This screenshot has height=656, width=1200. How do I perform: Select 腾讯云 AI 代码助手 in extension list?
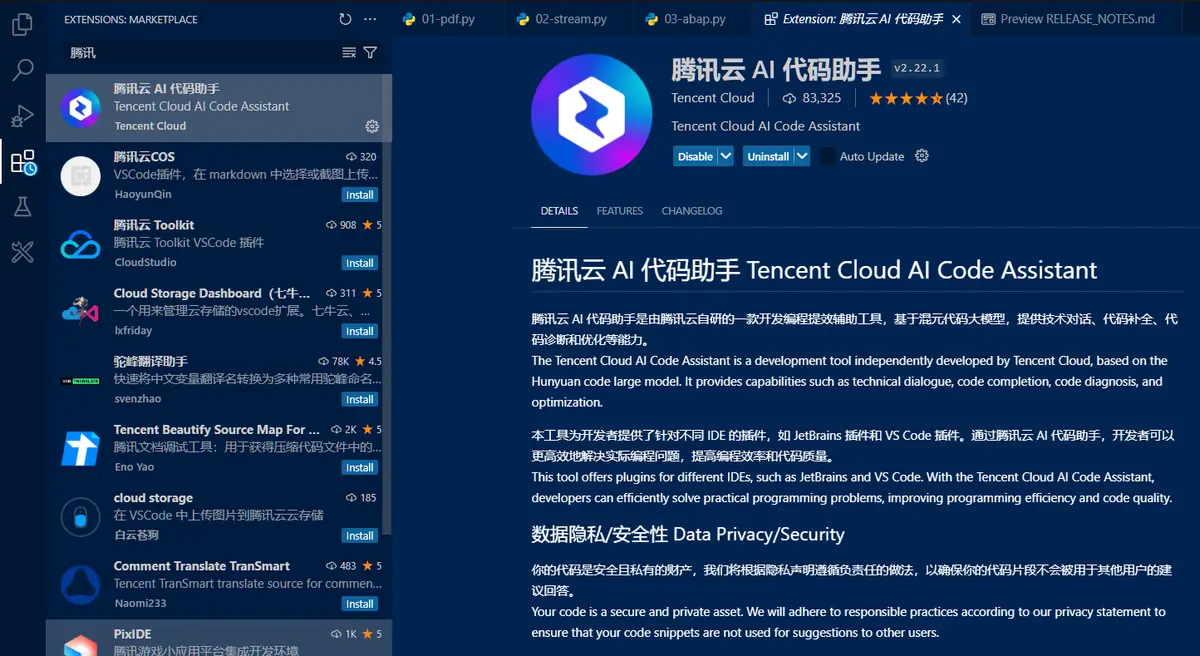click(x=219, y=107)
